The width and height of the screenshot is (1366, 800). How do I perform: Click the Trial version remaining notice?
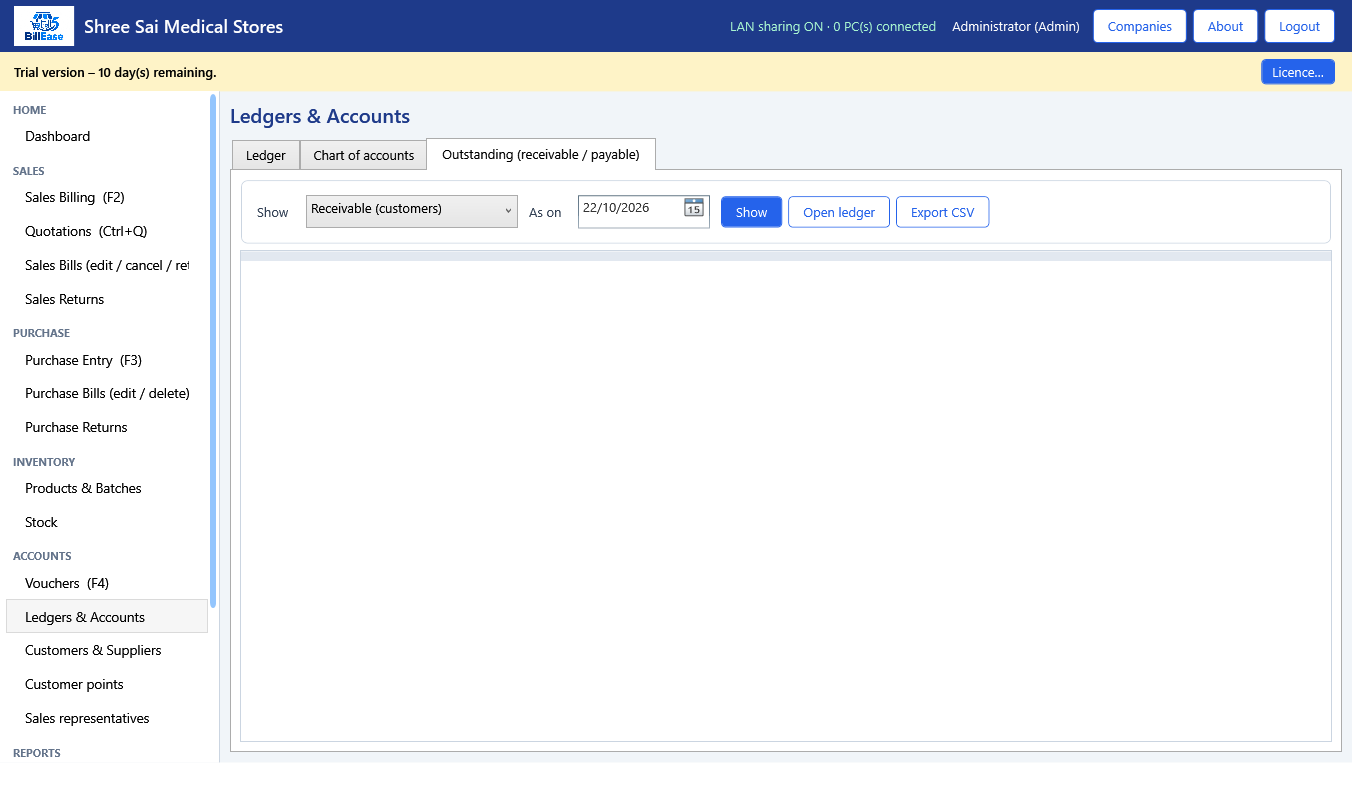(115, 73)
